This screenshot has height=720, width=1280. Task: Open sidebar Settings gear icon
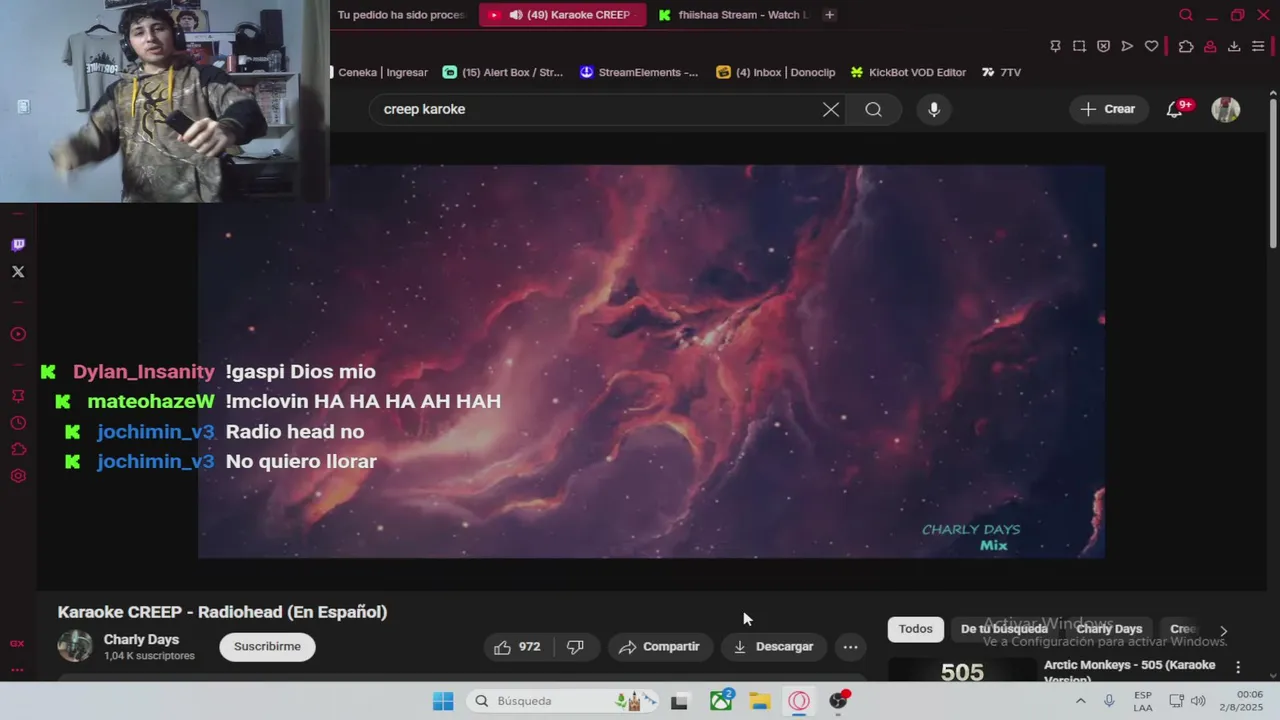(x=18, y=476)
